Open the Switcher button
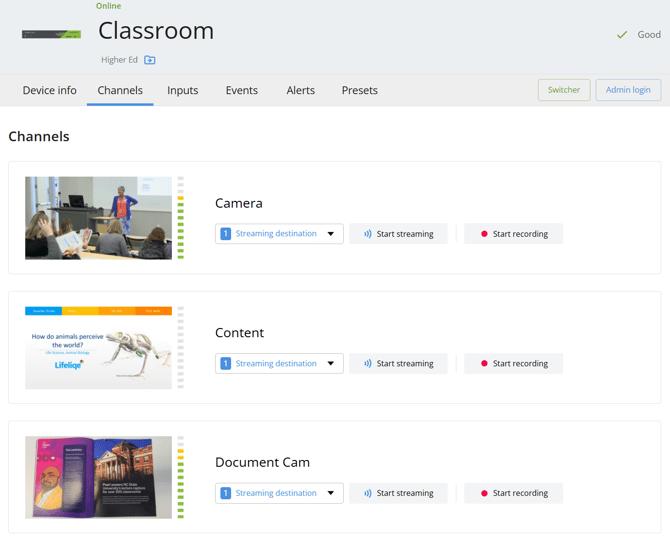The image size is (670, 541). (x=564, y=90)
